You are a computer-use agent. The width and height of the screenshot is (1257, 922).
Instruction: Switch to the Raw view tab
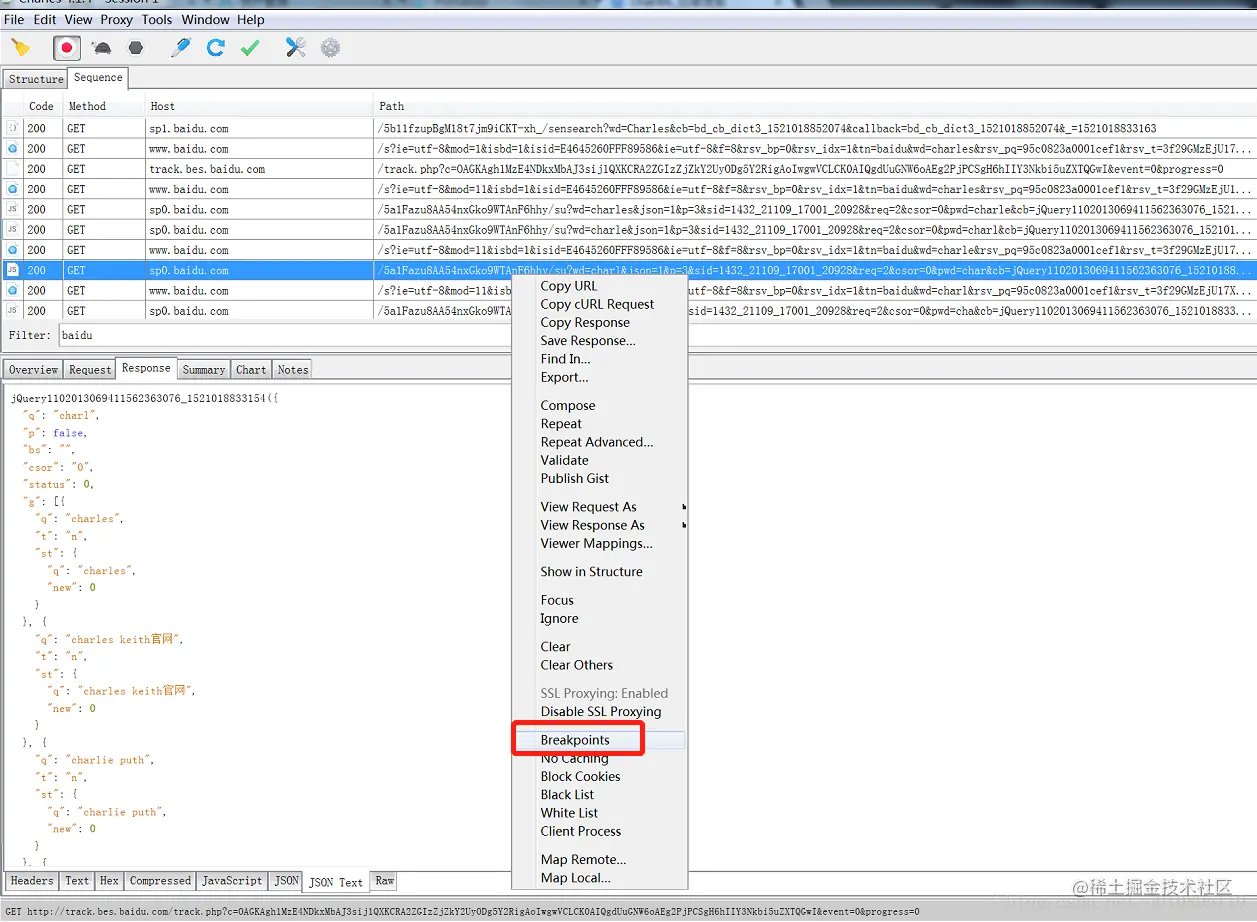click(385, 881)
